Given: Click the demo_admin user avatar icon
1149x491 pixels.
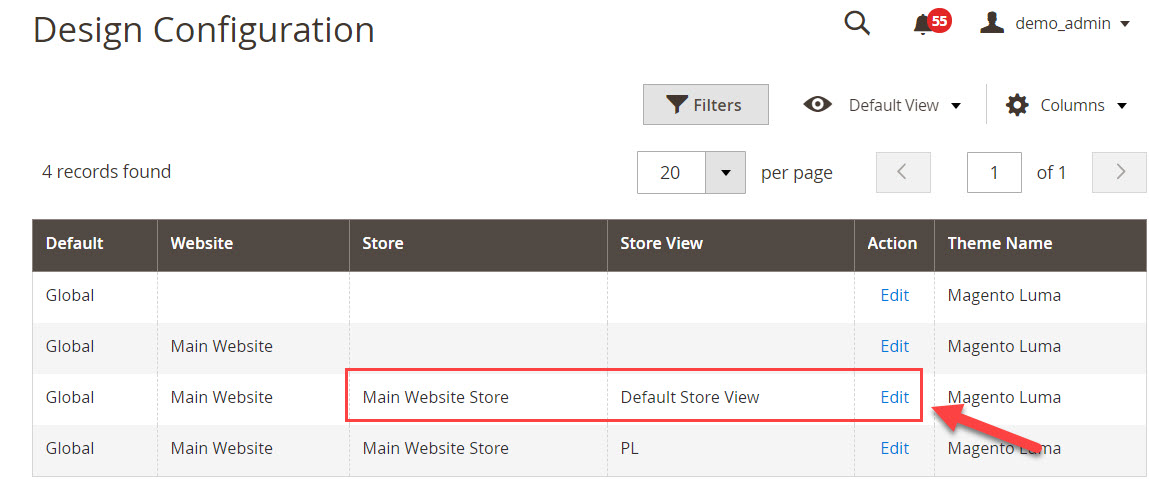Looking at the screenshot, I should click(x=991, y=23).
